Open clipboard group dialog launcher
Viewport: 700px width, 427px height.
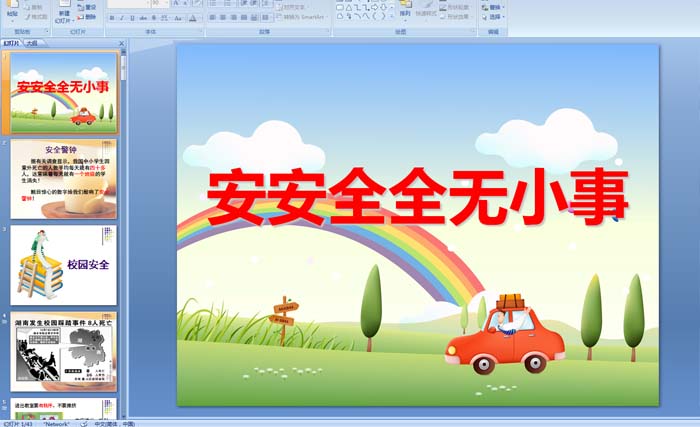click(x=47, y=31)
